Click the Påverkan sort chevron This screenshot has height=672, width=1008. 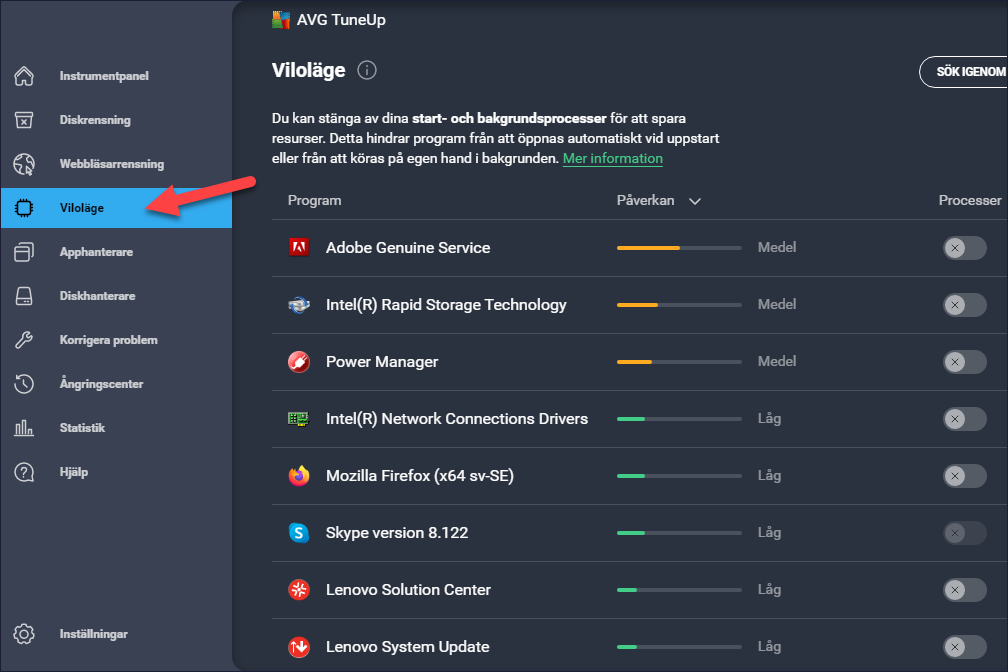pyautogui.click(x=695, y=201)
